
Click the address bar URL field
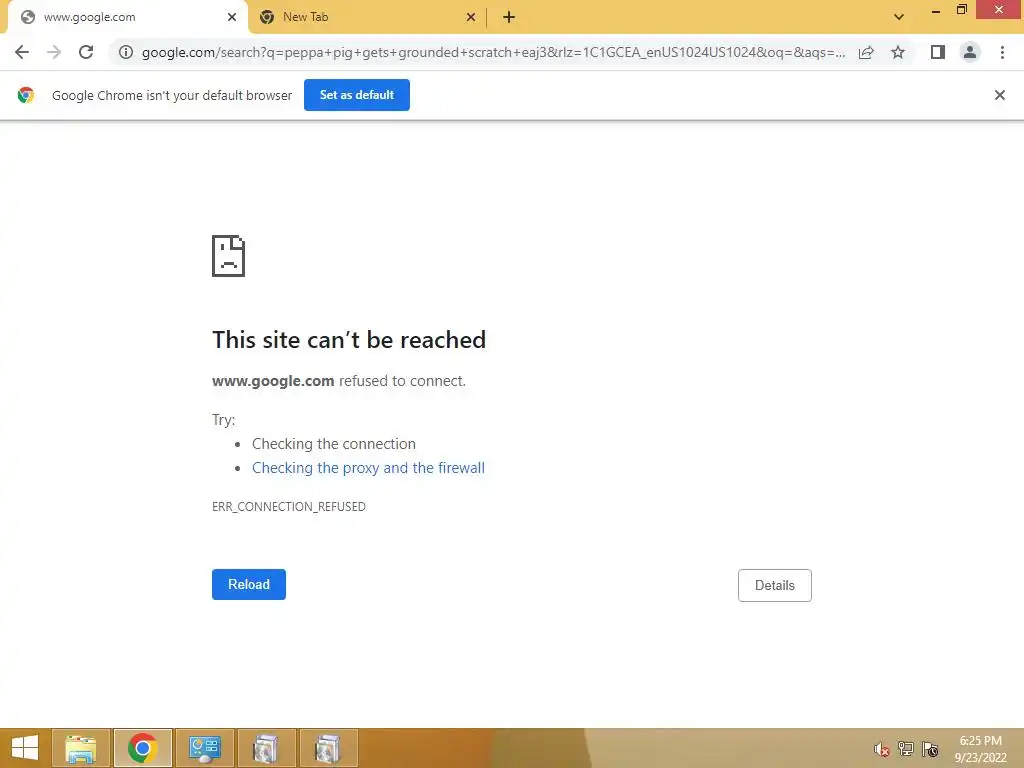coord(493,52)
